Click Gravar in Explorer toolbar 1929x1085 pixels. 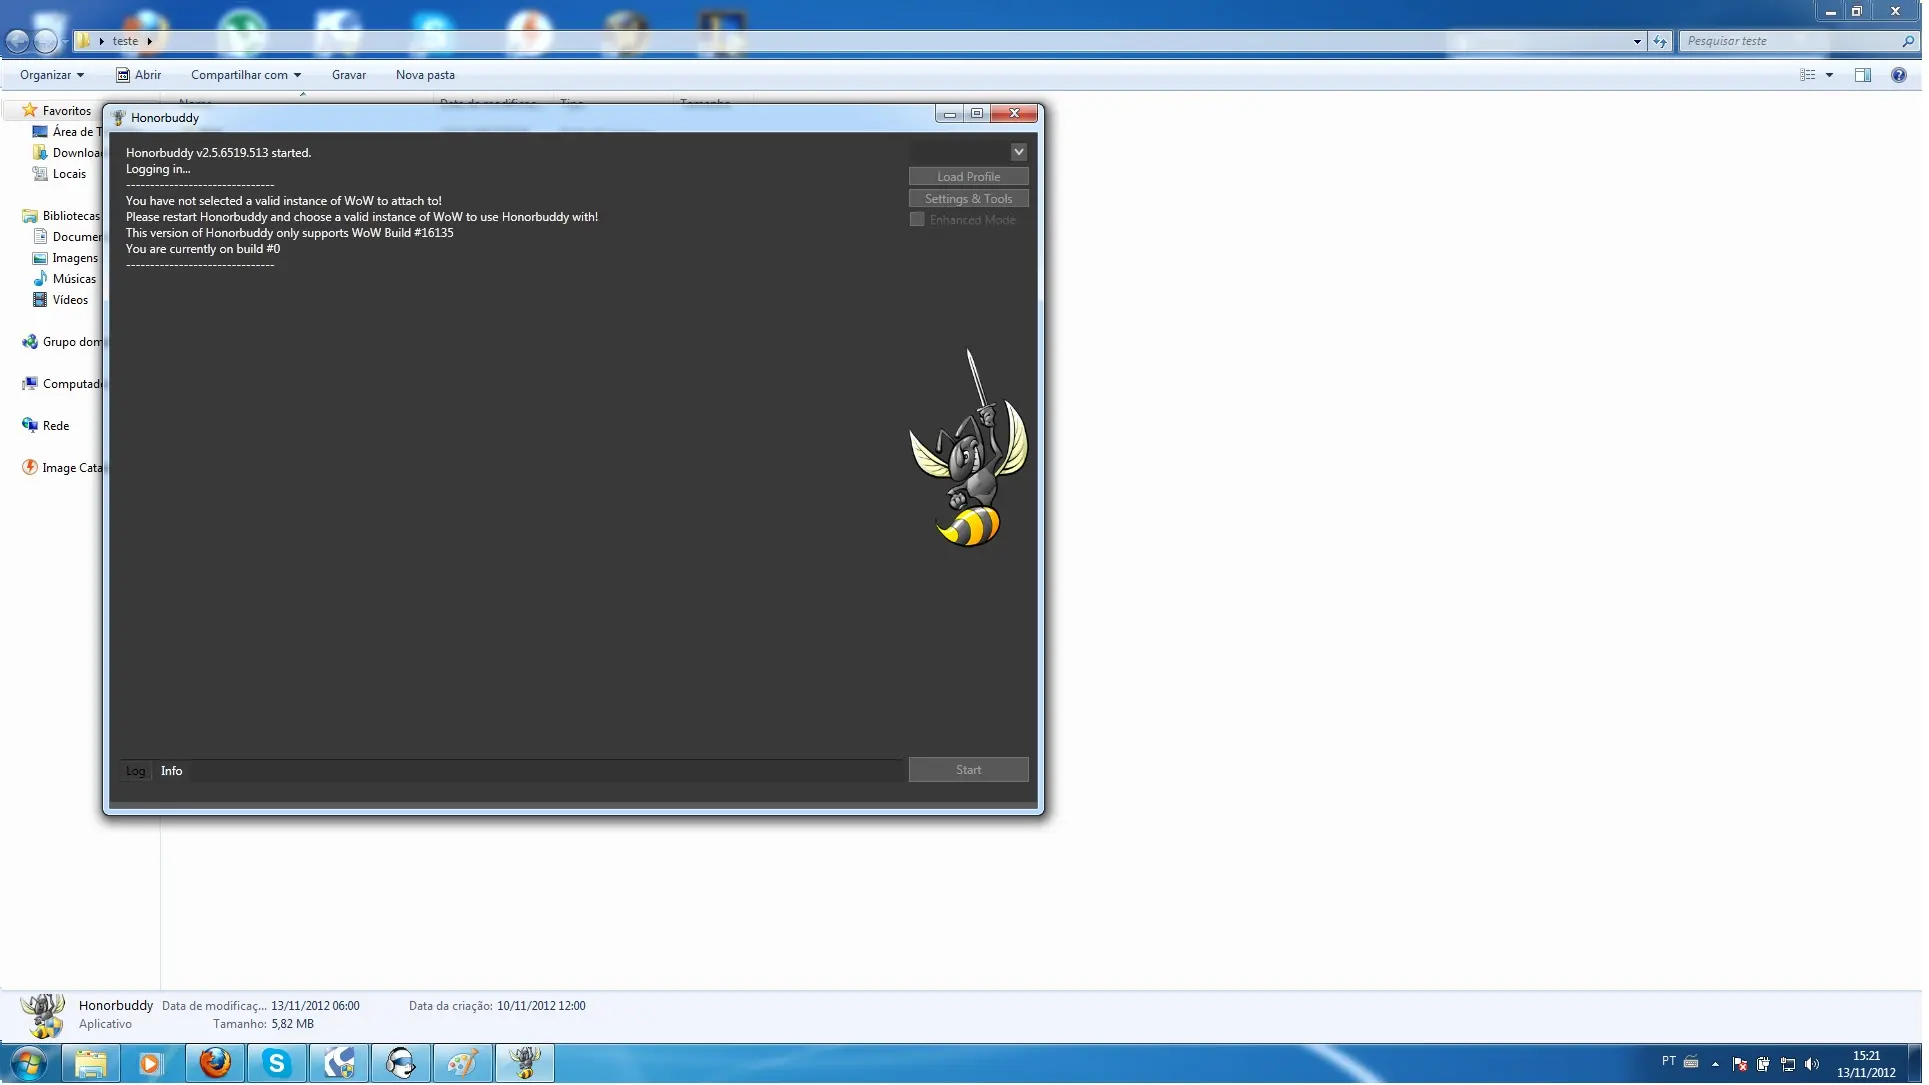(x=350, y=75)
